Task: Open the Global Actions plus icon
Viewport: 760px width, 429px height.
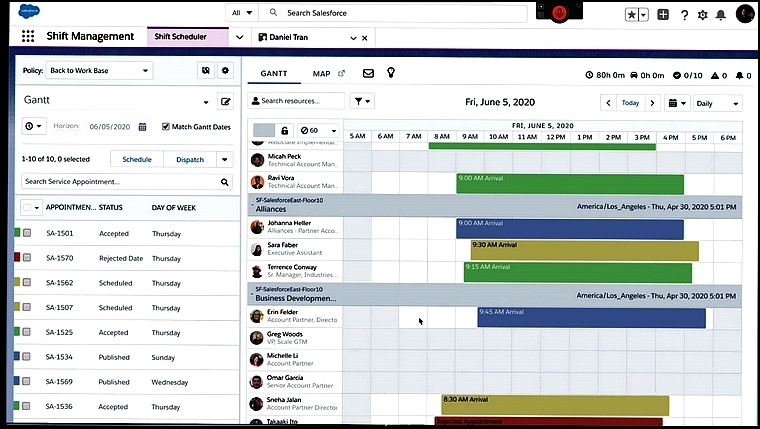Action: (663, 15)
